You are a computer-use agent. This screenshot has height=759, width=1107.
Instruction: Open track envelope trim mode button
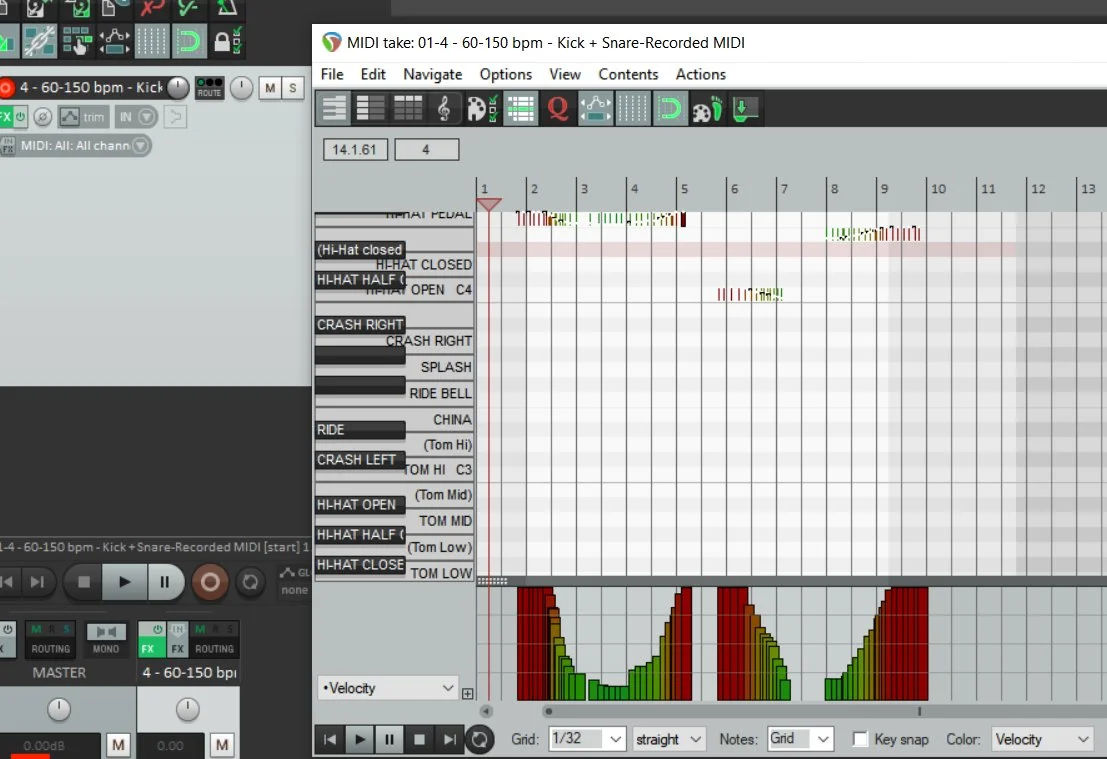83,116
